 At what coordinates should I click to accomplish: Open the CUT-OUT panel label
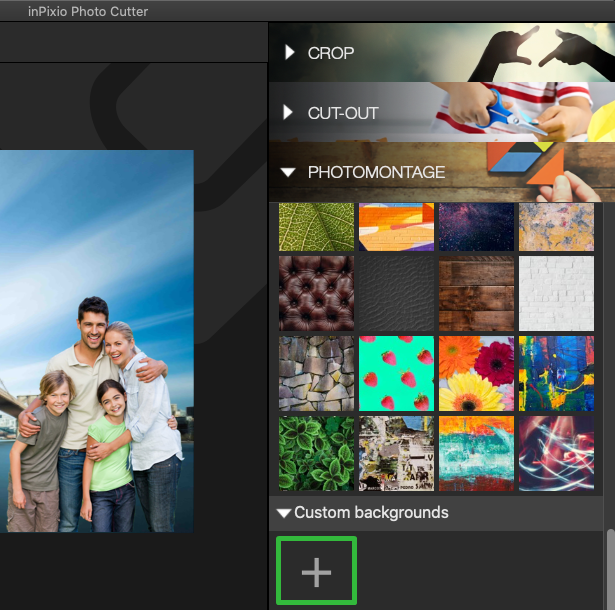click(343, 113)
